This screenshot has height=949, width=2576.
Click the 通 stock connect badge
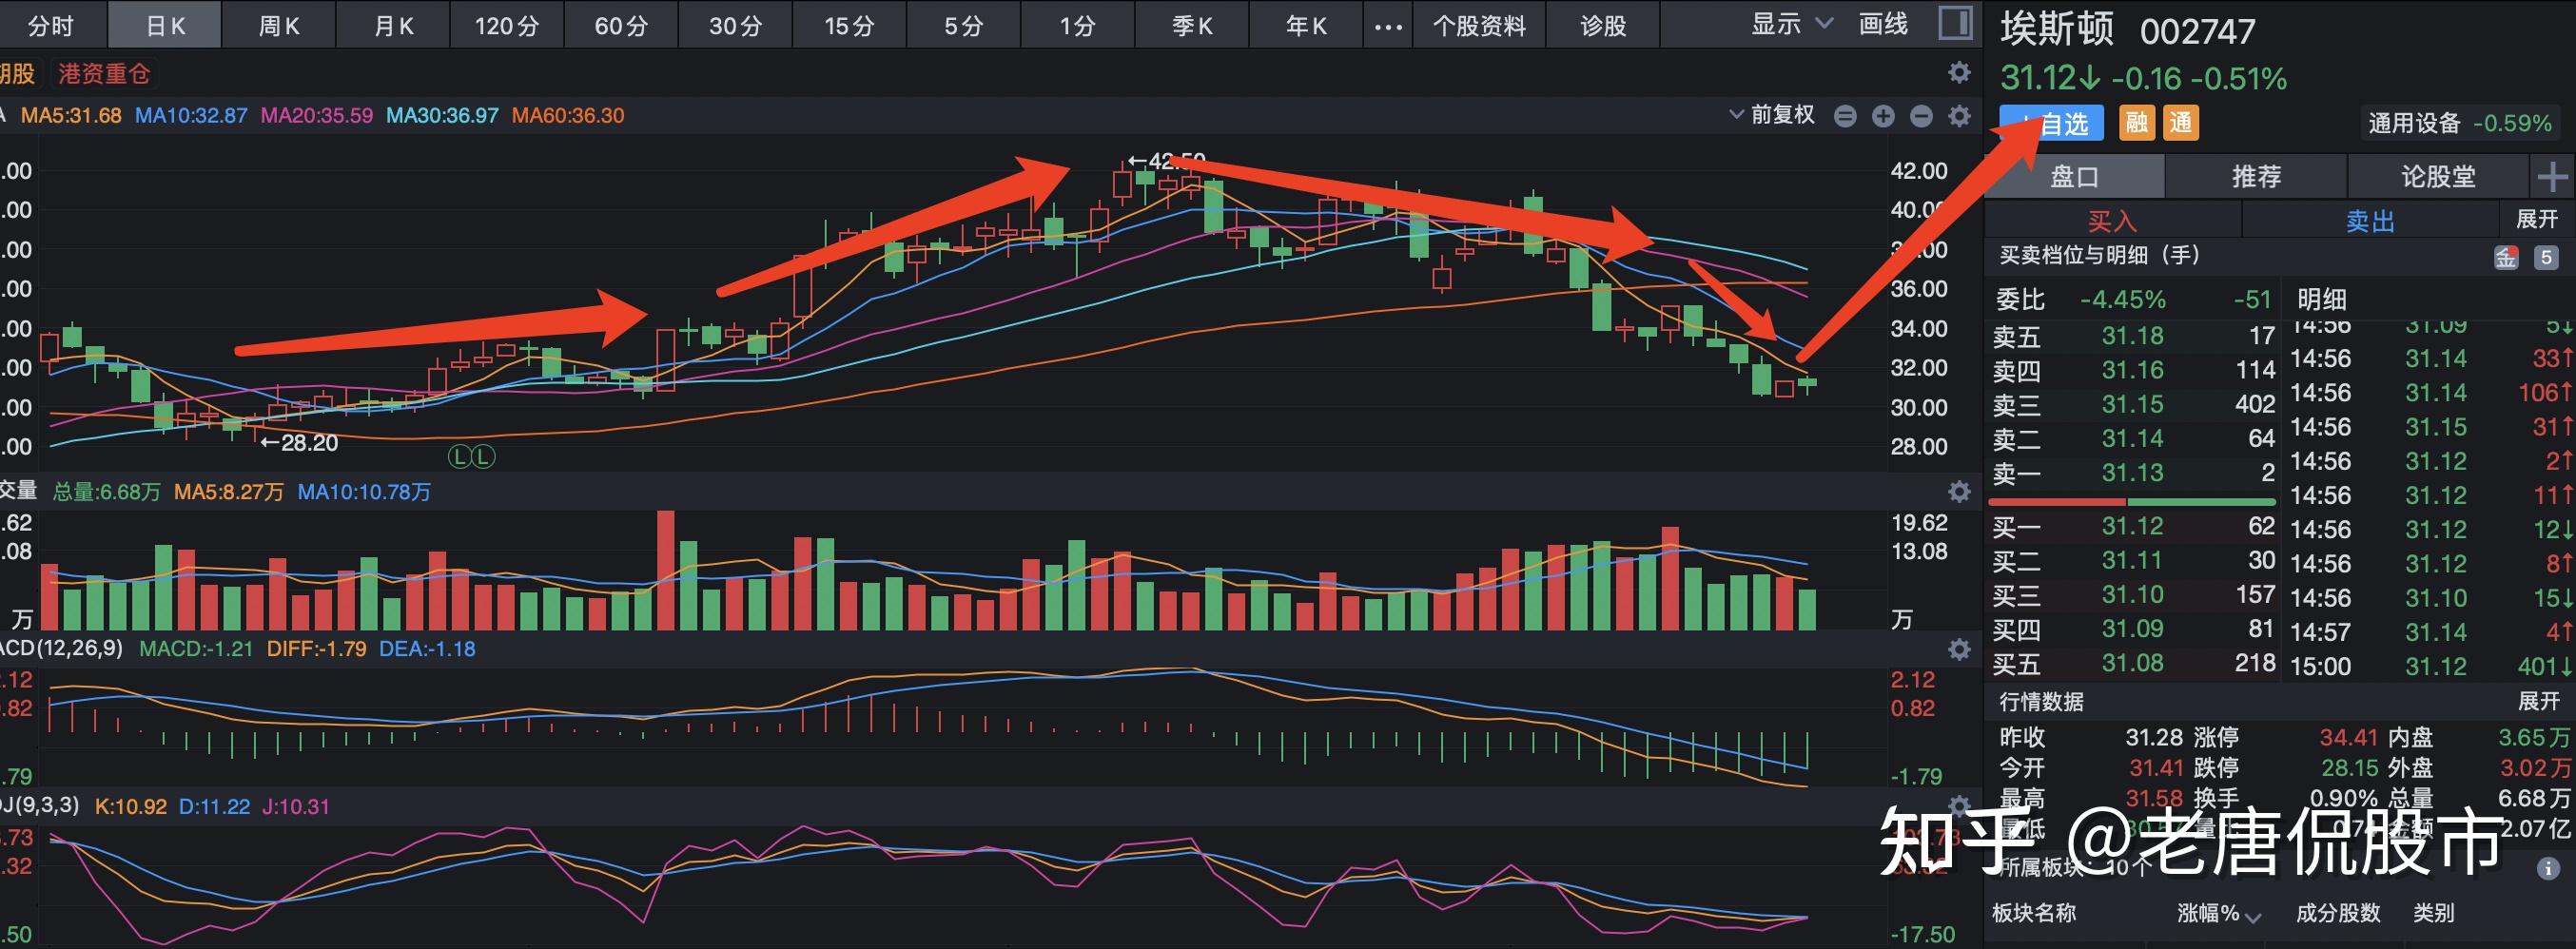[2180, 123]
